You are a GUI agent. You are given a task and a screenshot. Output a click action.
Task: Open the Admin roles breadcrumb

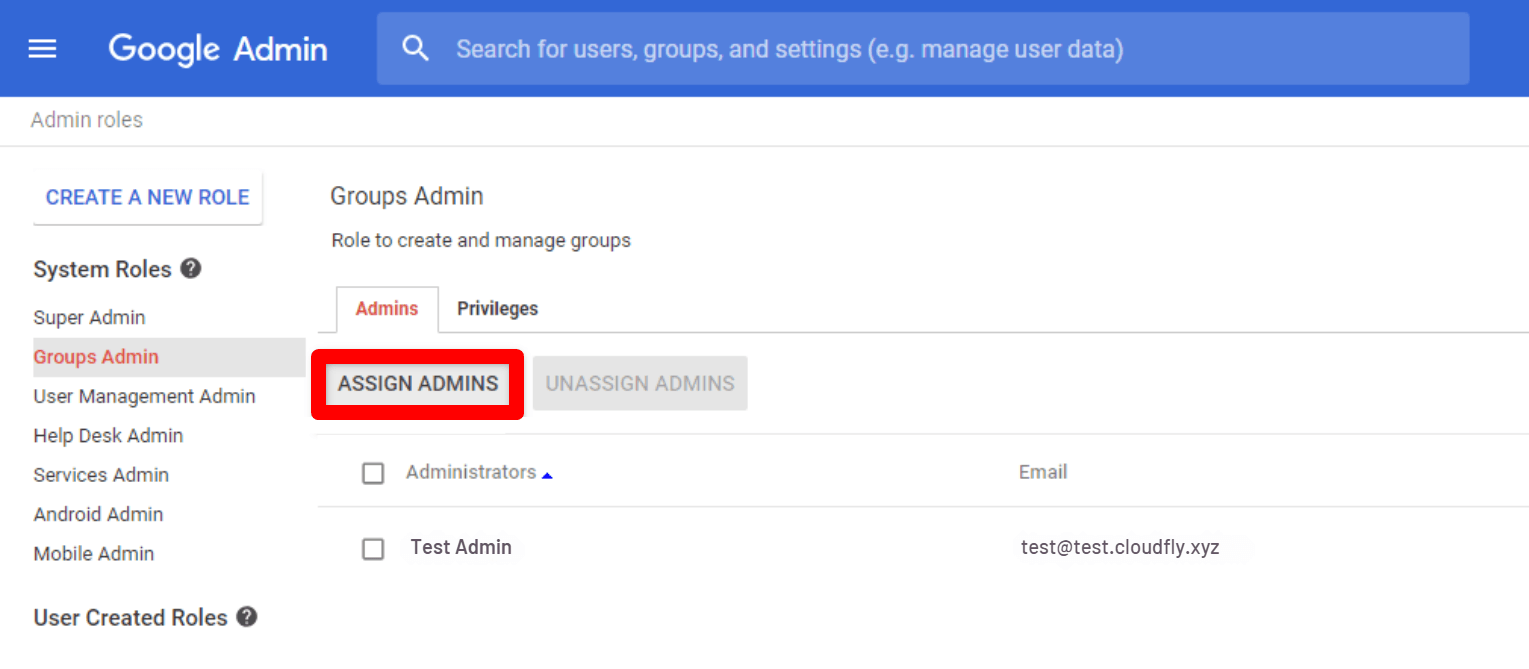86,119
